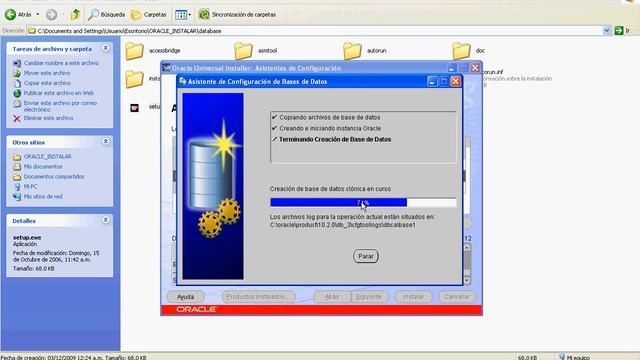Open the Búsqueda search tool
The width and height of the screenshot is (640, 360).
[107, 15]
